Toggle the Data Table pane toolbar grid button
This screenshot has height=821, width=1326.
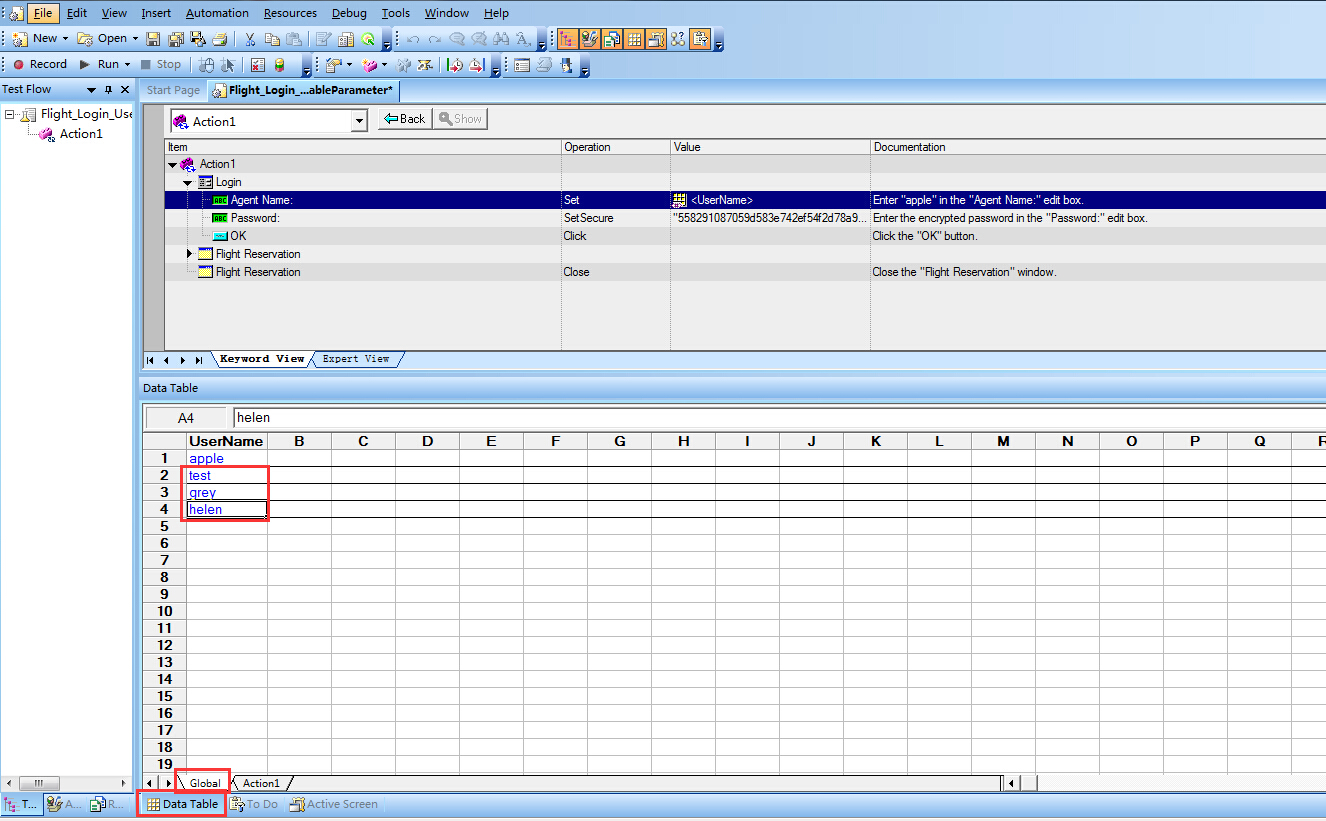pyautogui.click(x=634, y=39)
